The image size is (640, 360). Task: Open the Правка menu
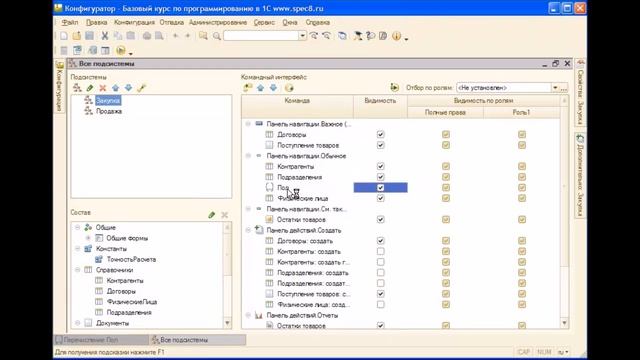pos(96,22)
